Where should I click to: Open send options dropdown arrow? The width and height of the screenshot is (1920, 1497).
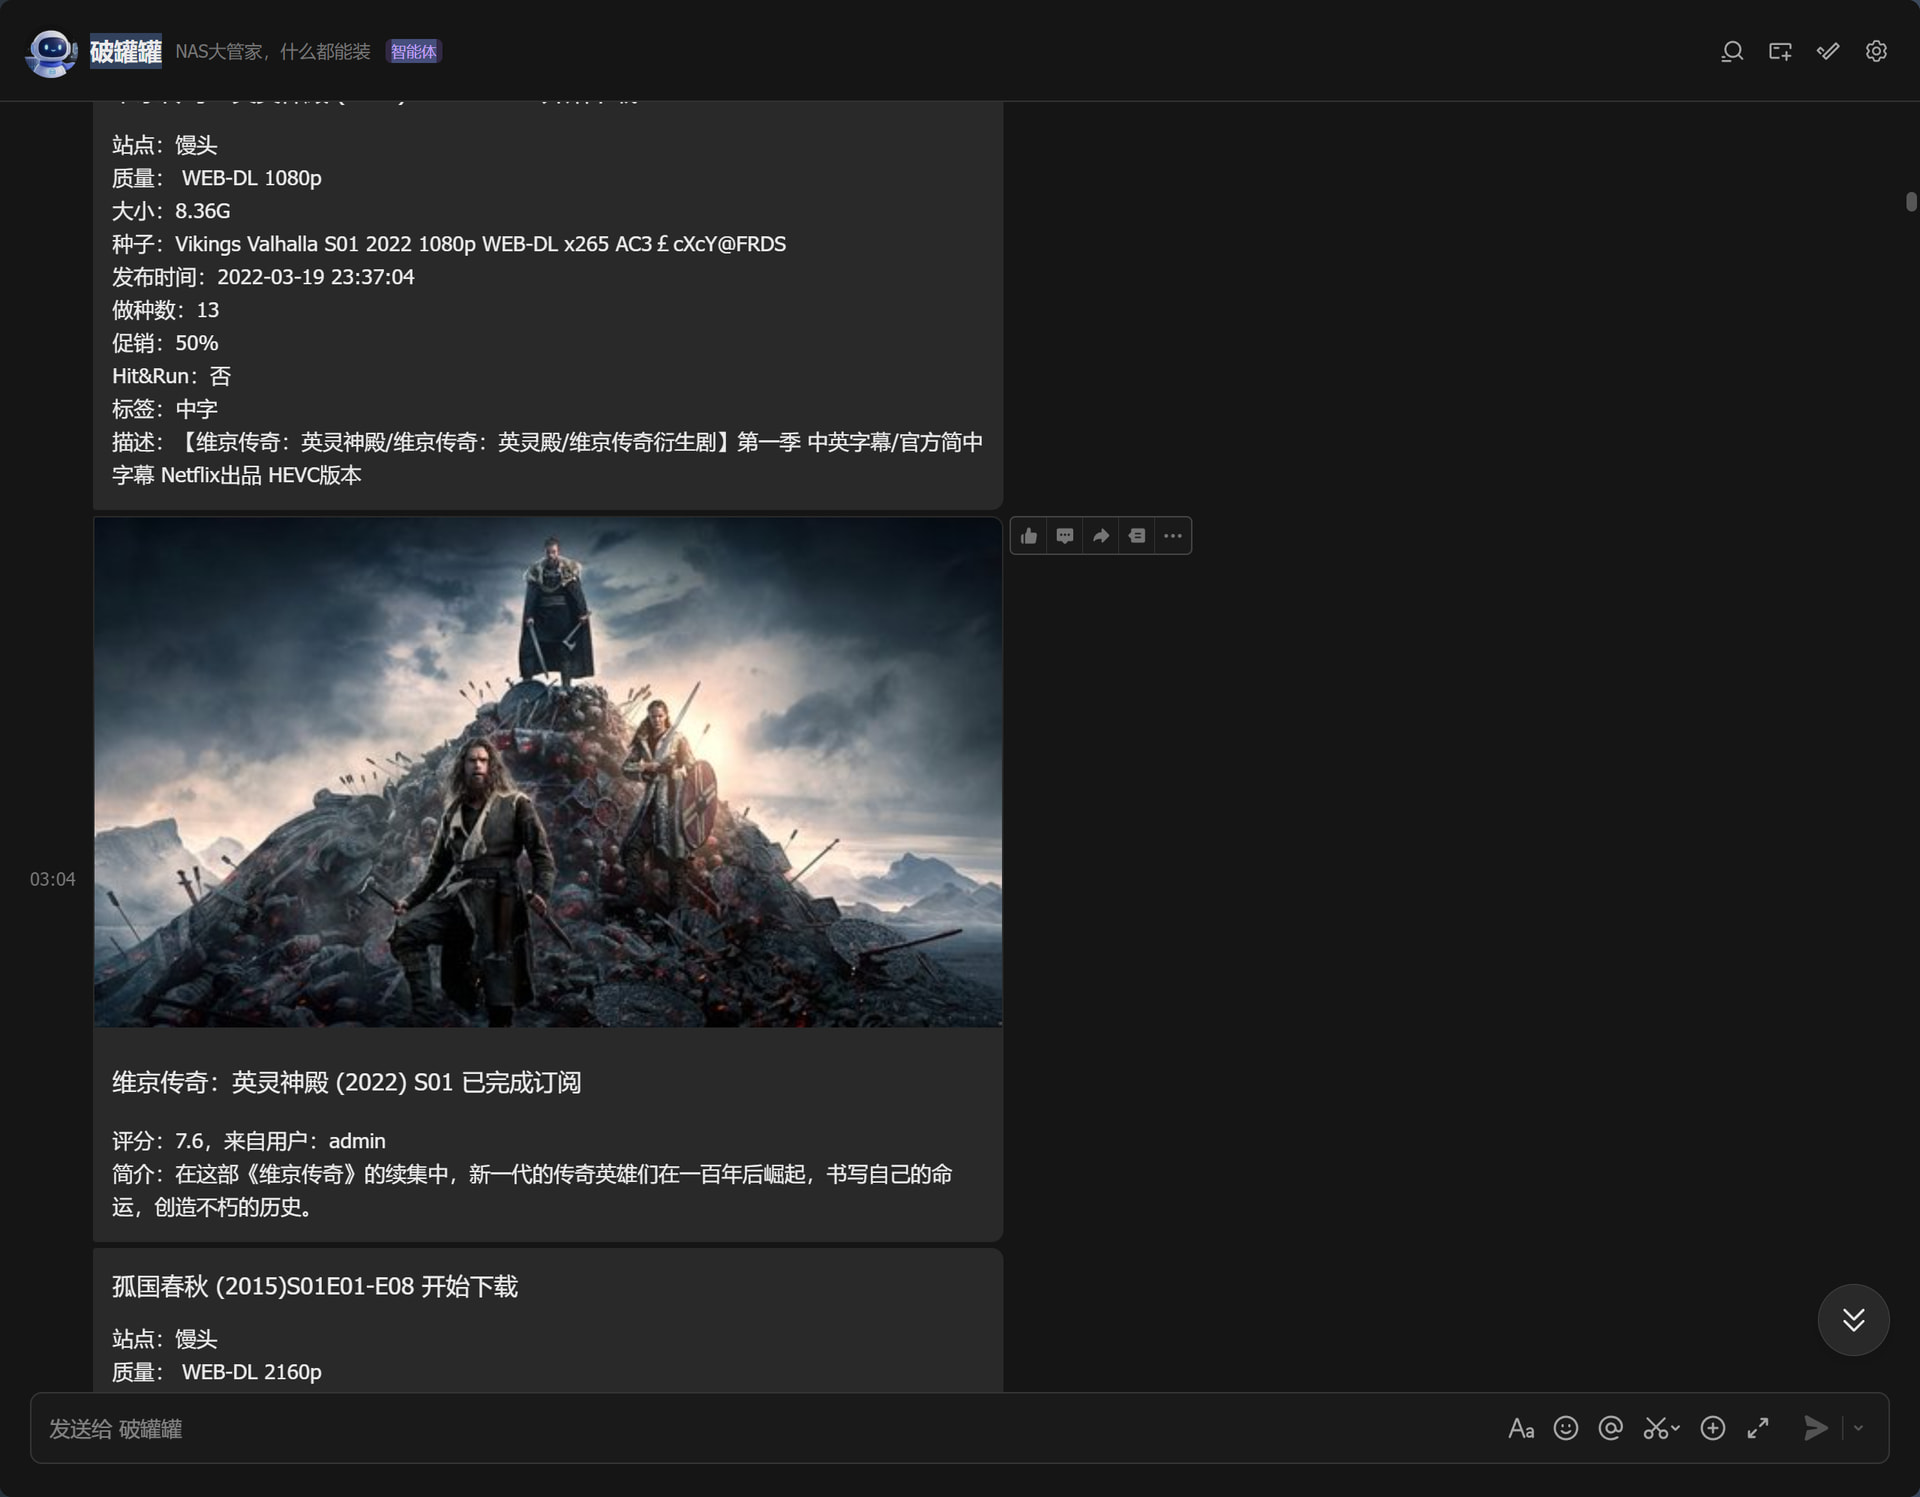tap(1858, 1429)
